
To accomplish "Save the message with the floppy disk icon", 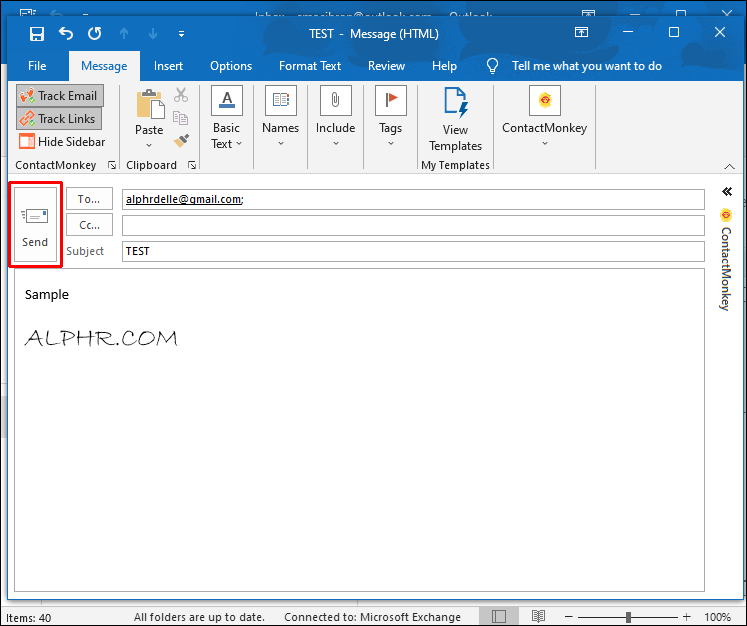I will (x=37, y=34).
